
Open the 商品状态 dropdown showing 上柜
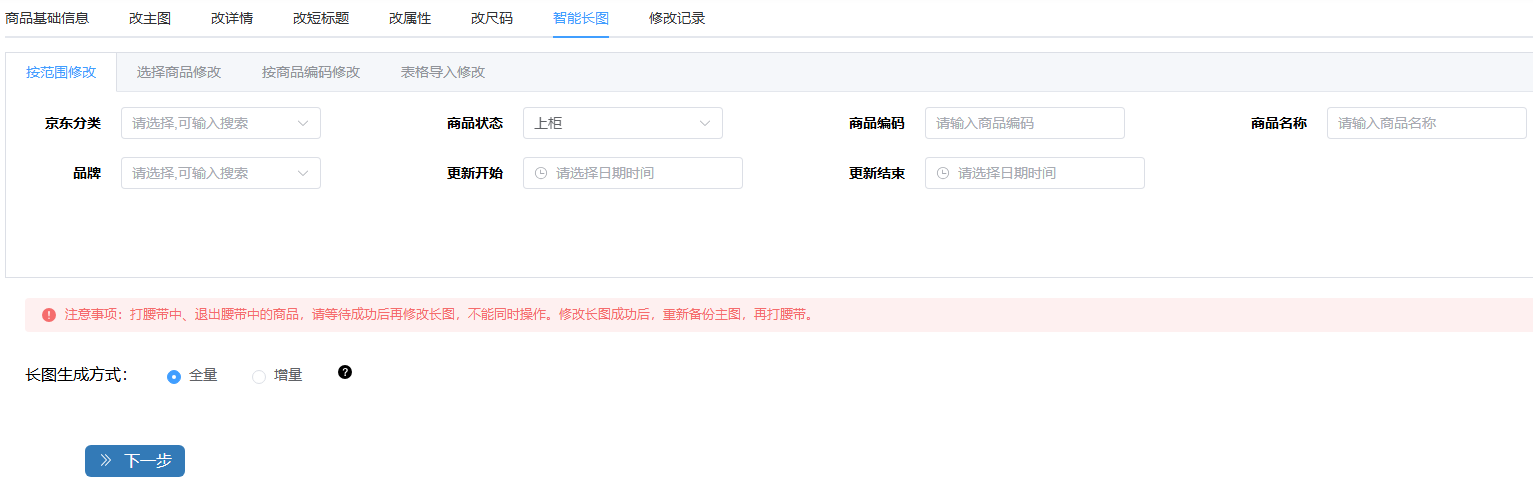622,123
